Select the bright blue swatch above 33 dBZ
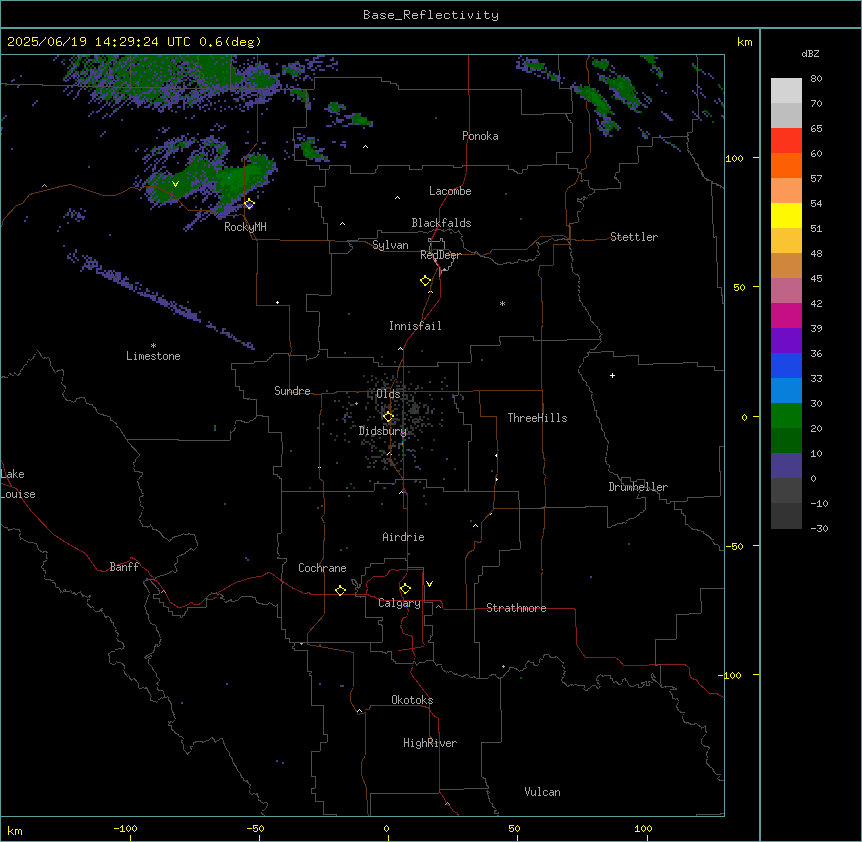This screenshot has height=842, width=862. 786,365
